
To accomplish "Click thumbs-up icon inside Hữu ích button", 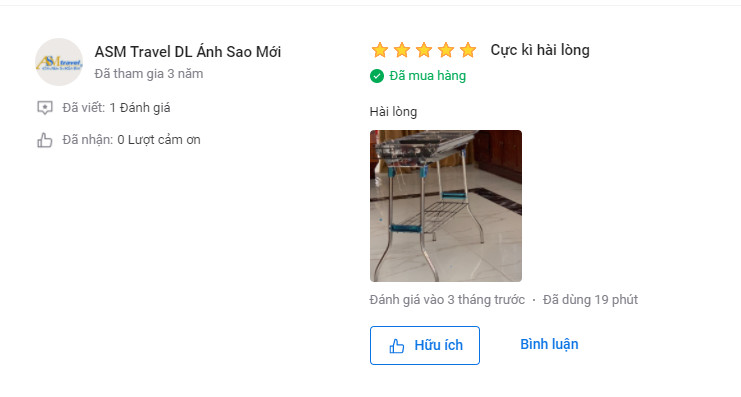I will [396, 346].
